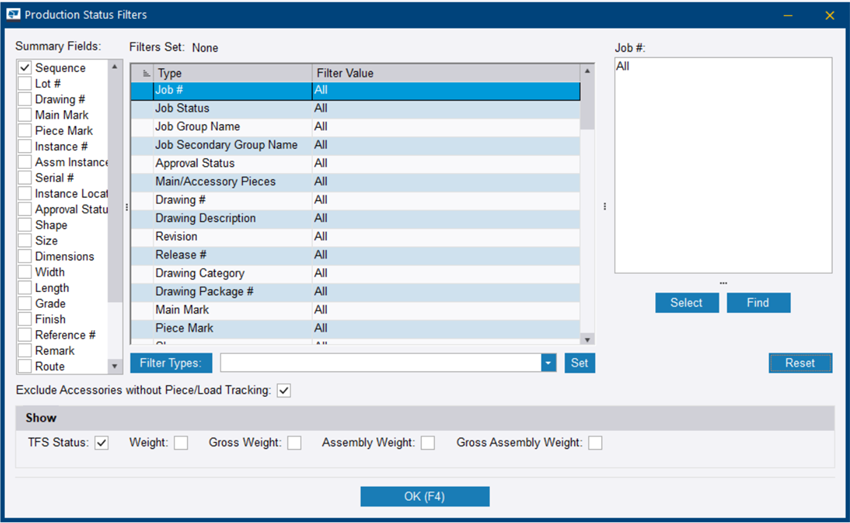
Task: Click the ellipsis below Job # list
Action: pyautogui.click(x=723, y=282)
